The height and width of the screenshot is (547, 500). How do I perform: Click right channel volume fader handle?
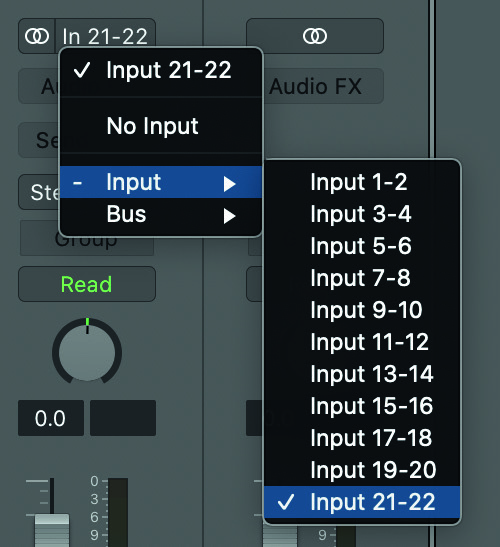pos(280,535)
